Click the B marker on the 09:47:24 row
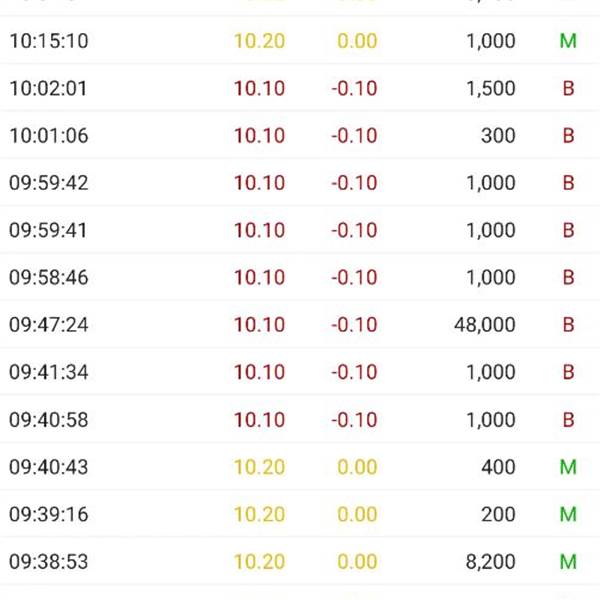600x600 pixels. (568, 325)
